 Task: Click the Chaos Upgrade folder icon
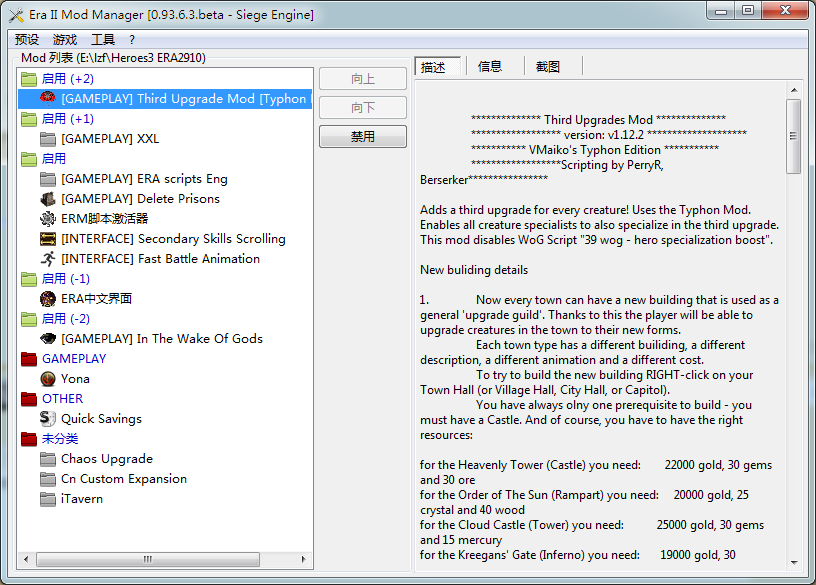(x=48, y=459)
